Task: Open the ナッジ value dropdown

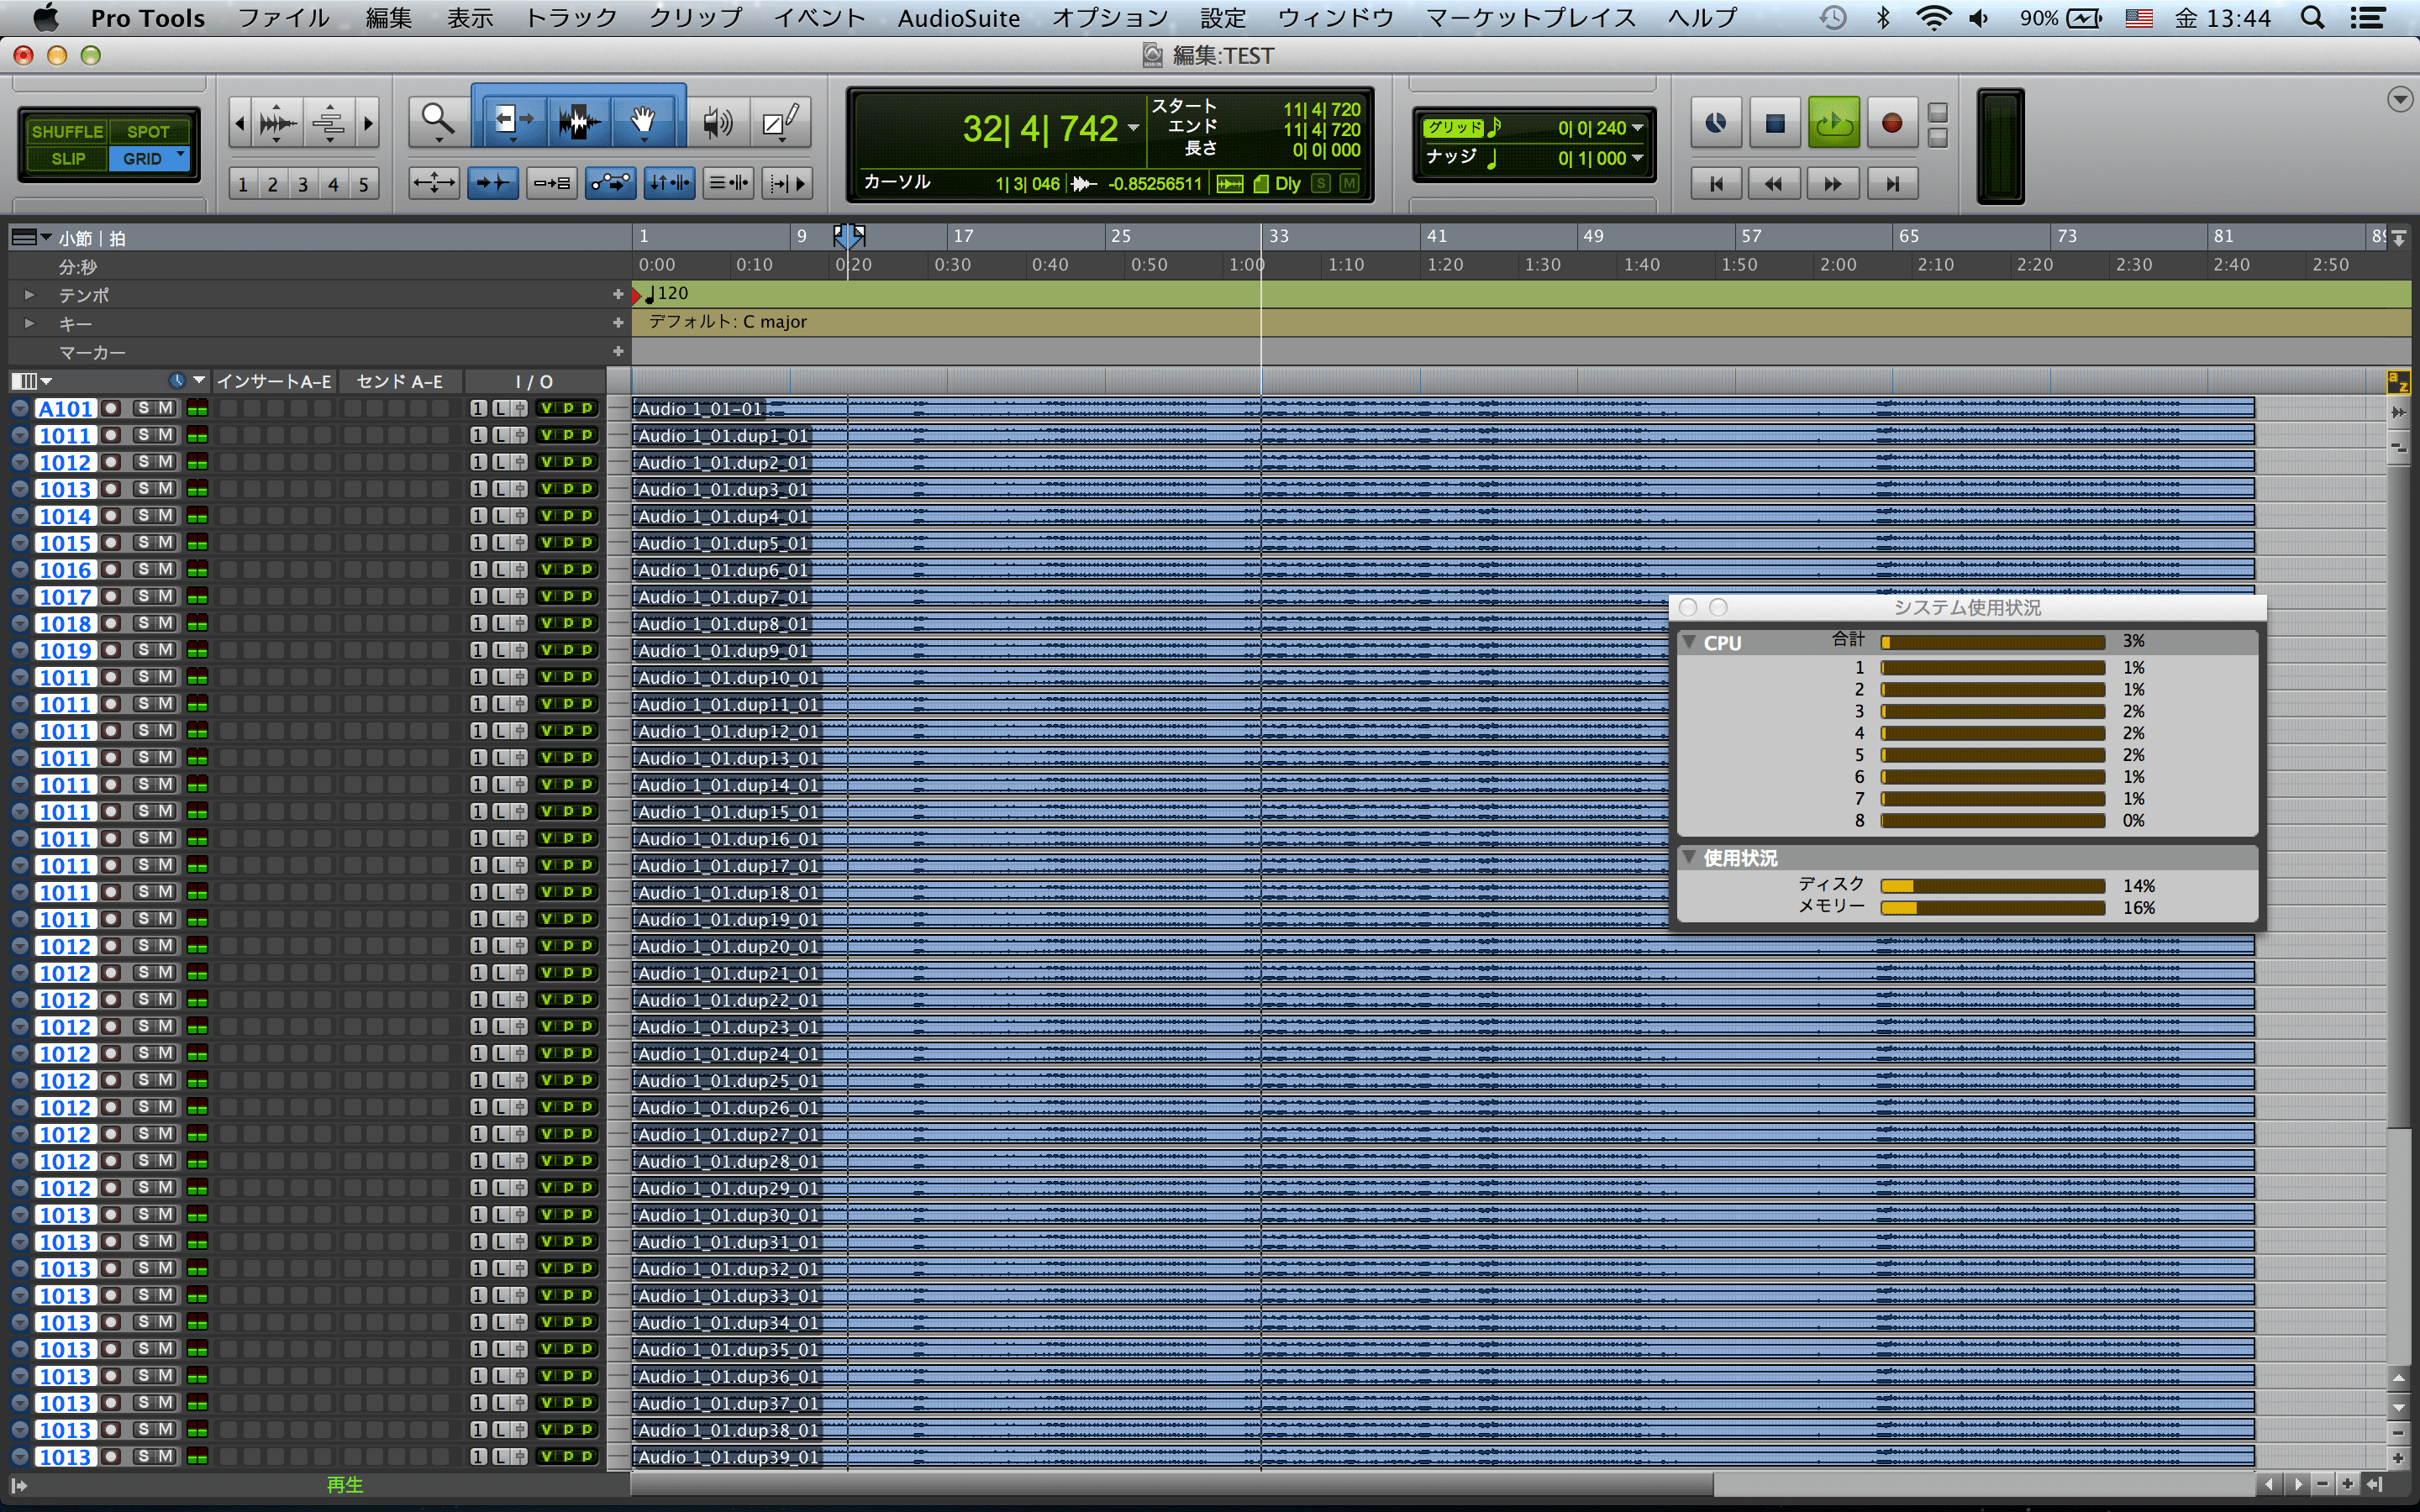Action: coord(1637,158)
